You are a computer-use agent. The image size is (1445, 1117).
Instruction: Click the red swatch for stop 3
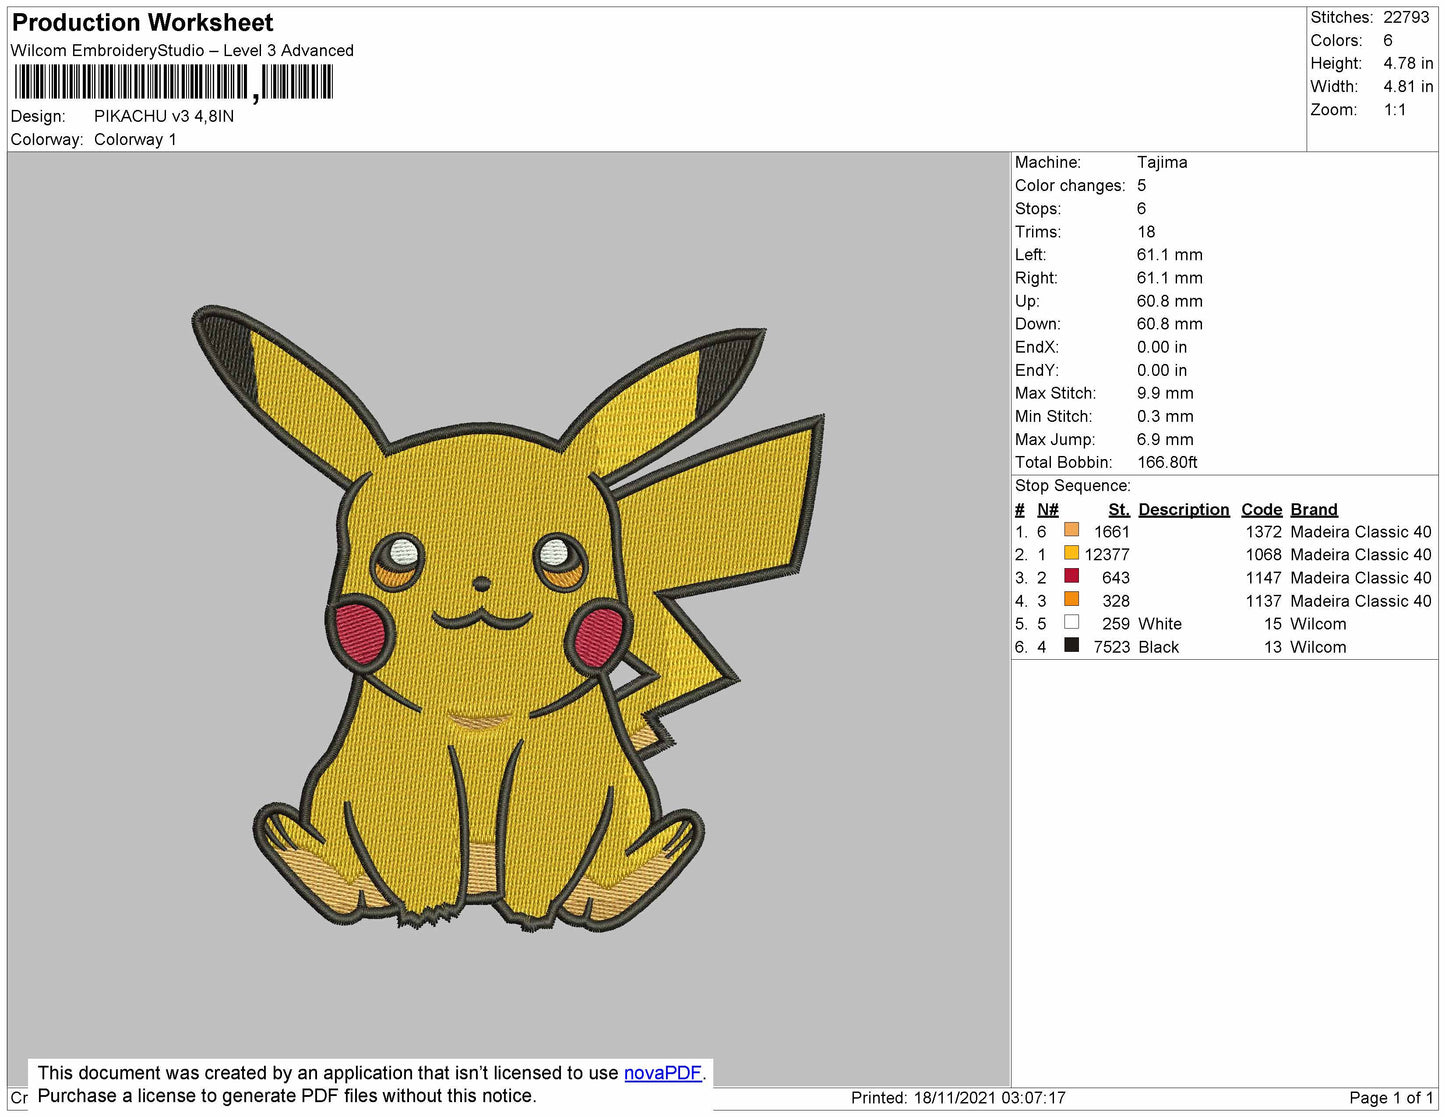point(1071,576)
